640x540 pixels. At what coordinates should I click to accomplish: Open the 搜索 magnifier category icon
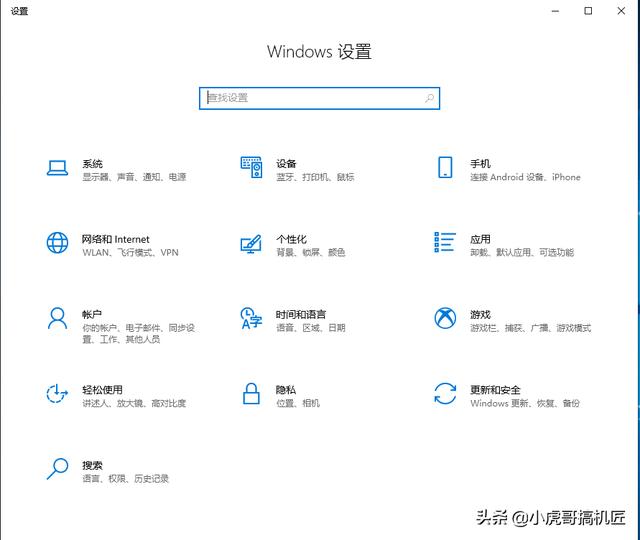click(57, 469)
